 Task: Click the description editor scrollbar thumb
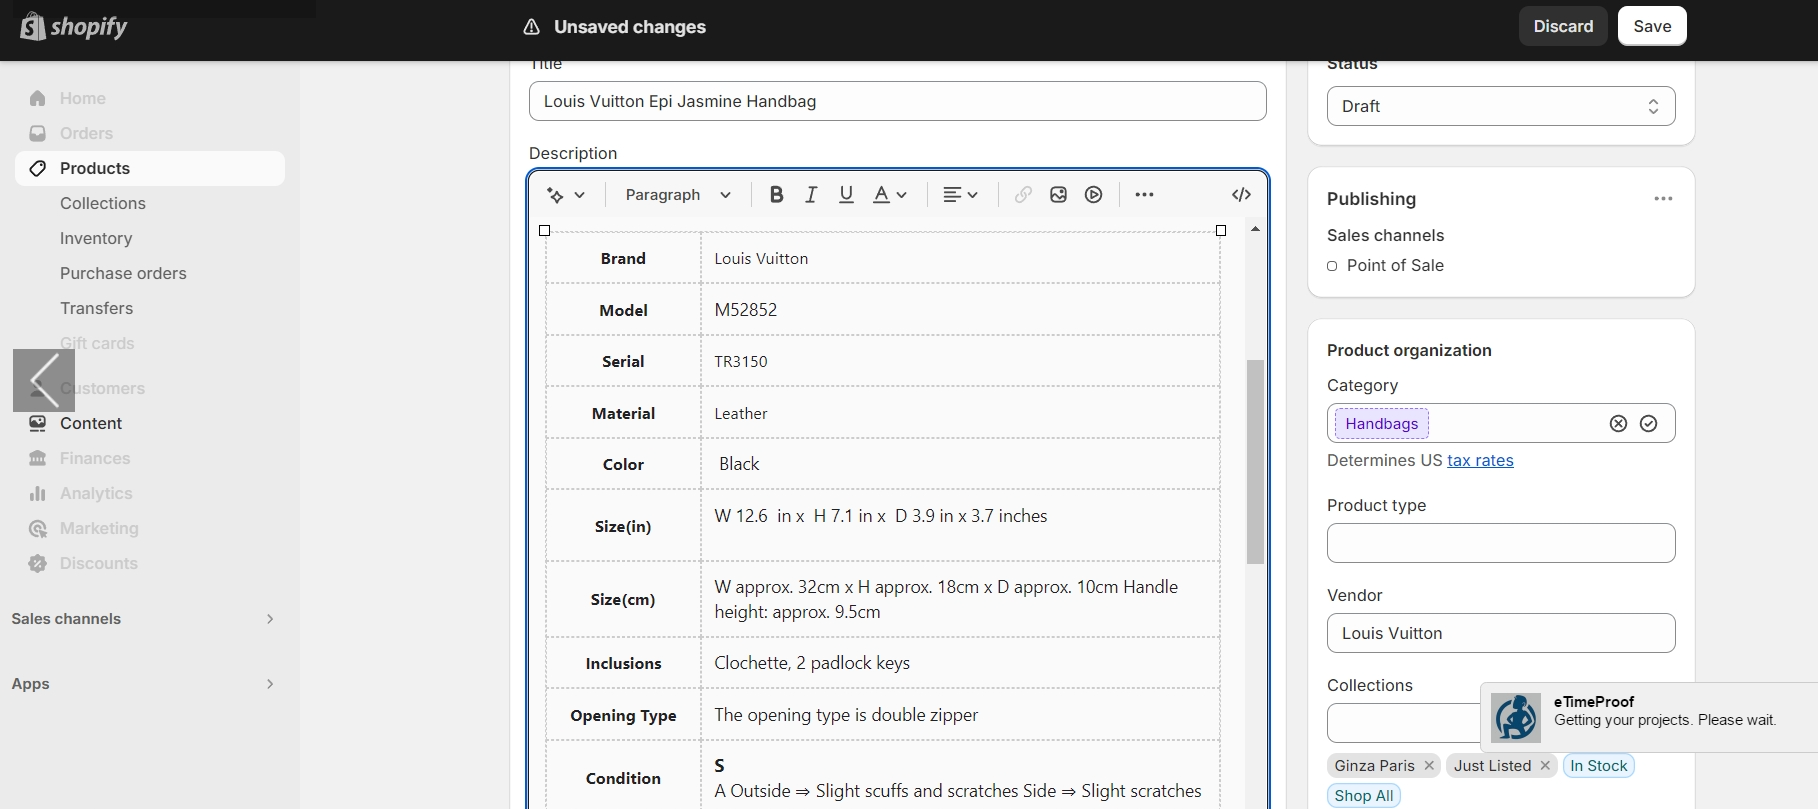[x=1255, y=462]
